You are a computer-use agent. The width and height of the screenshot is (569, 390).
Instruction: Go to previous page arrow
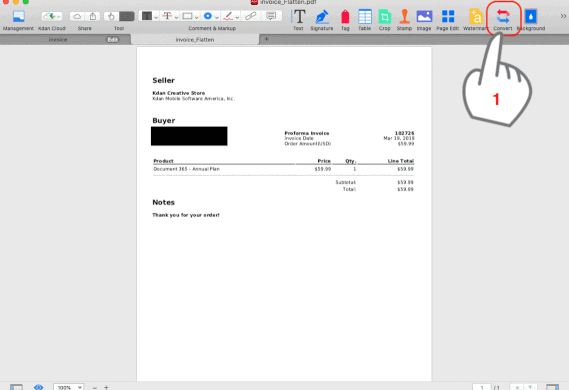517,387
